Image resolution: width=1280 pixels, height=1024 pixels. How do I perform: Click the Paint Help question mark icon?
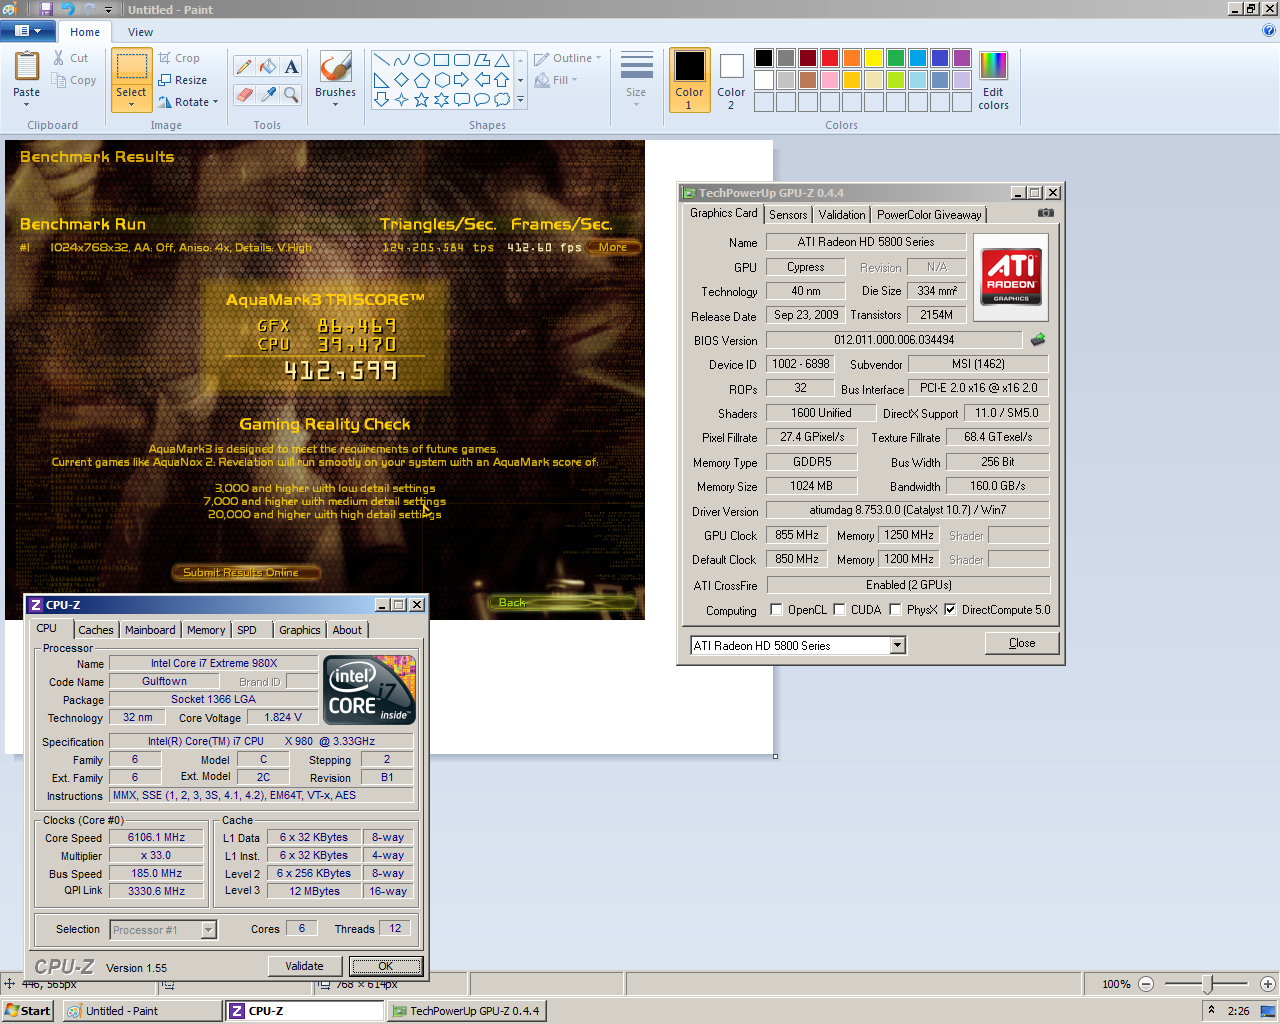click(1269, 31)
